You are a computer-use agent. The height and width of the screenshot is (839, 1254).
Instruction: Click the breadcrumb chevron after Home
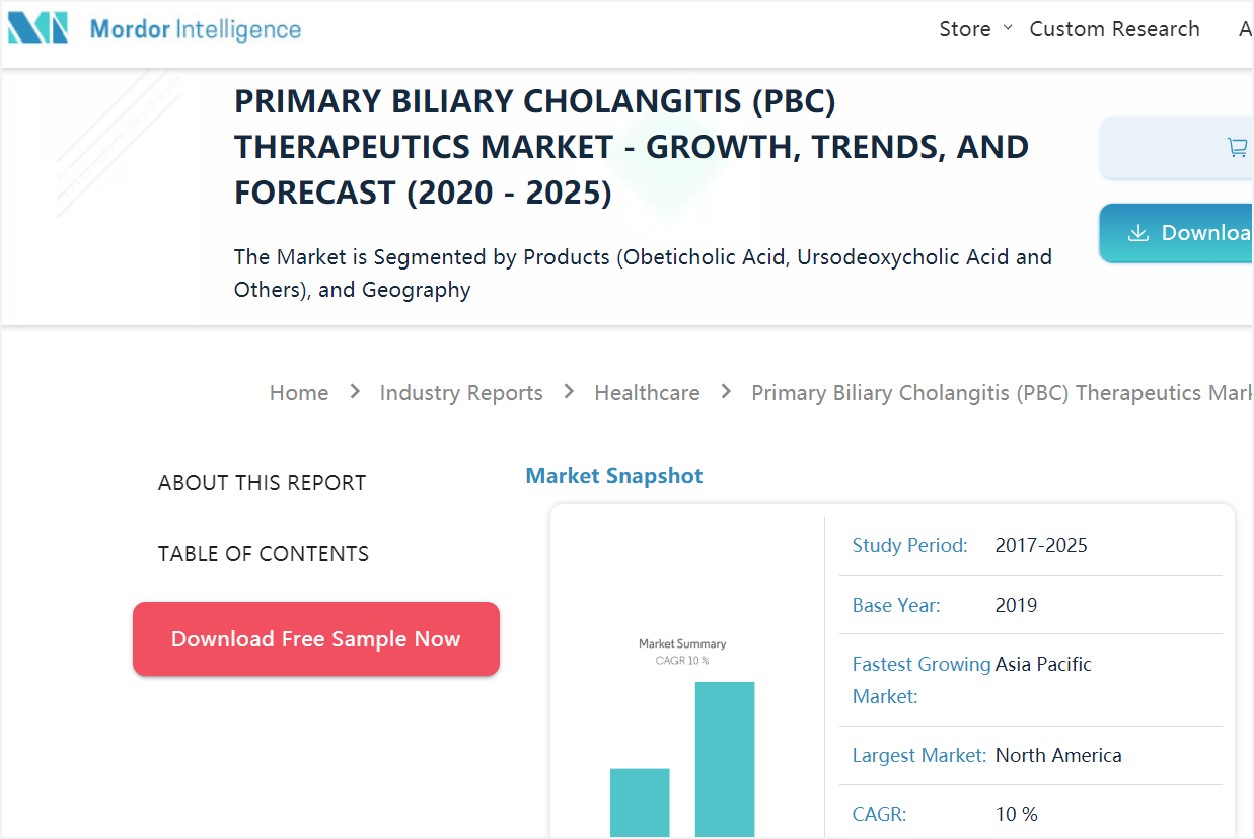355,392
